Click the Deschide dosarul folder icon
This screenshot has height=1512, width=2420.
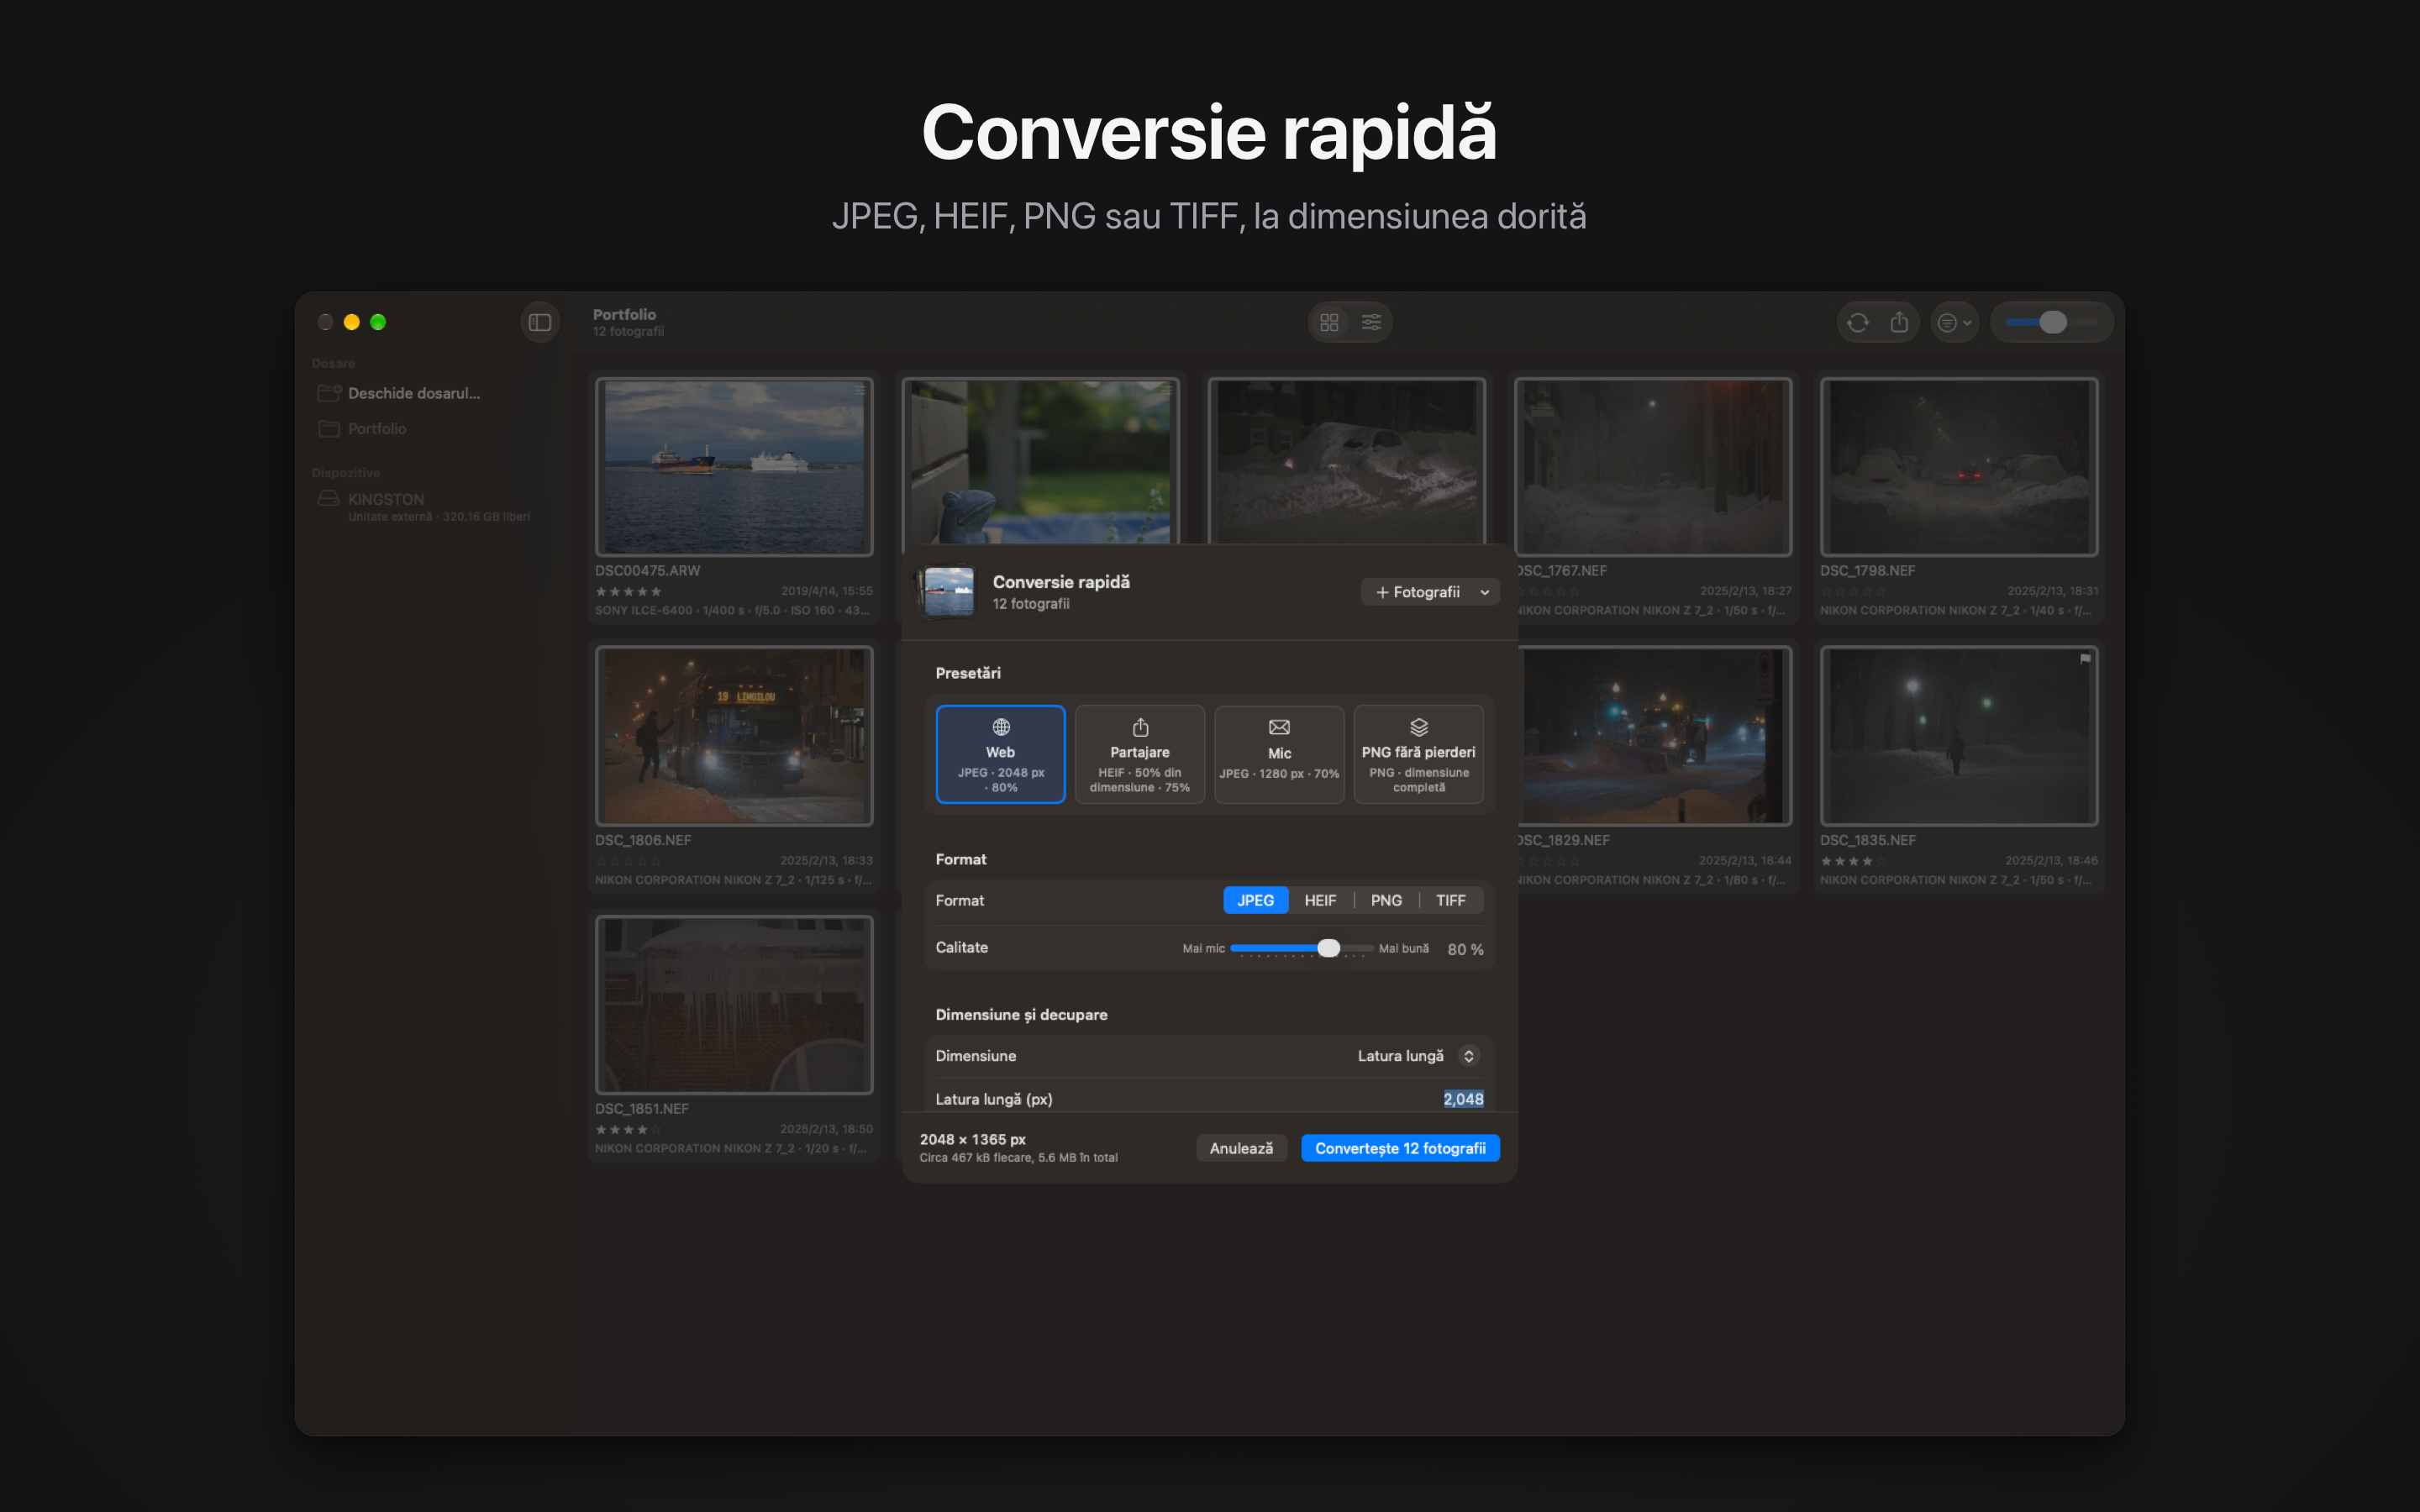pos(329,393)
